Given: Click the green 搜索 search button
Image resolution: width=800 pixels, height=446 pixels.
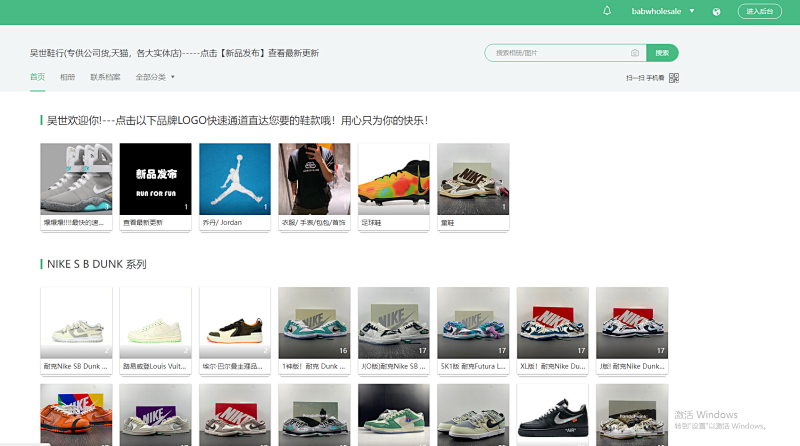Looking at the screenshot, I should 662,53.
